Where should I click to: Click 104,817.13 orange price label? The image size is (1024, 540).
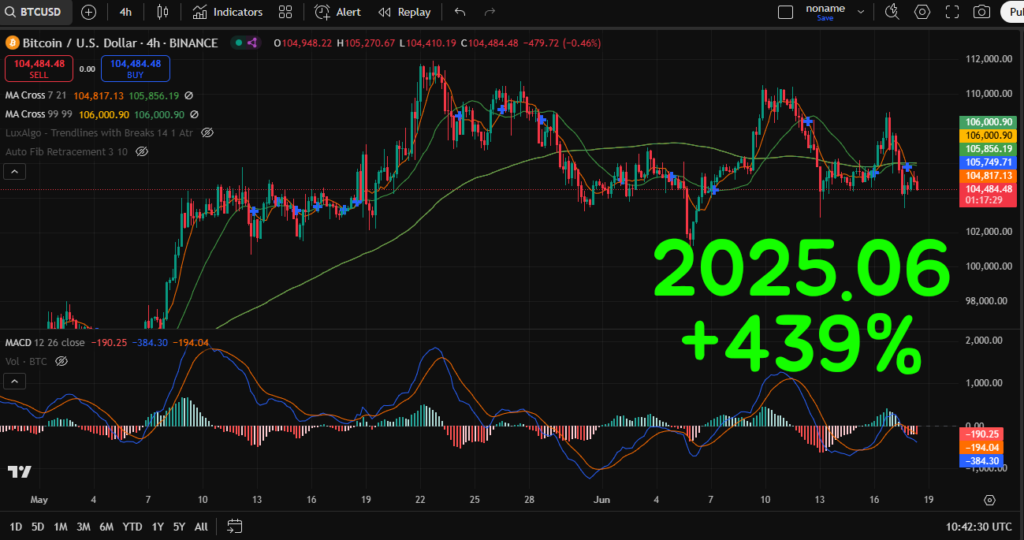pyautogui.click(x=987, y=176)
